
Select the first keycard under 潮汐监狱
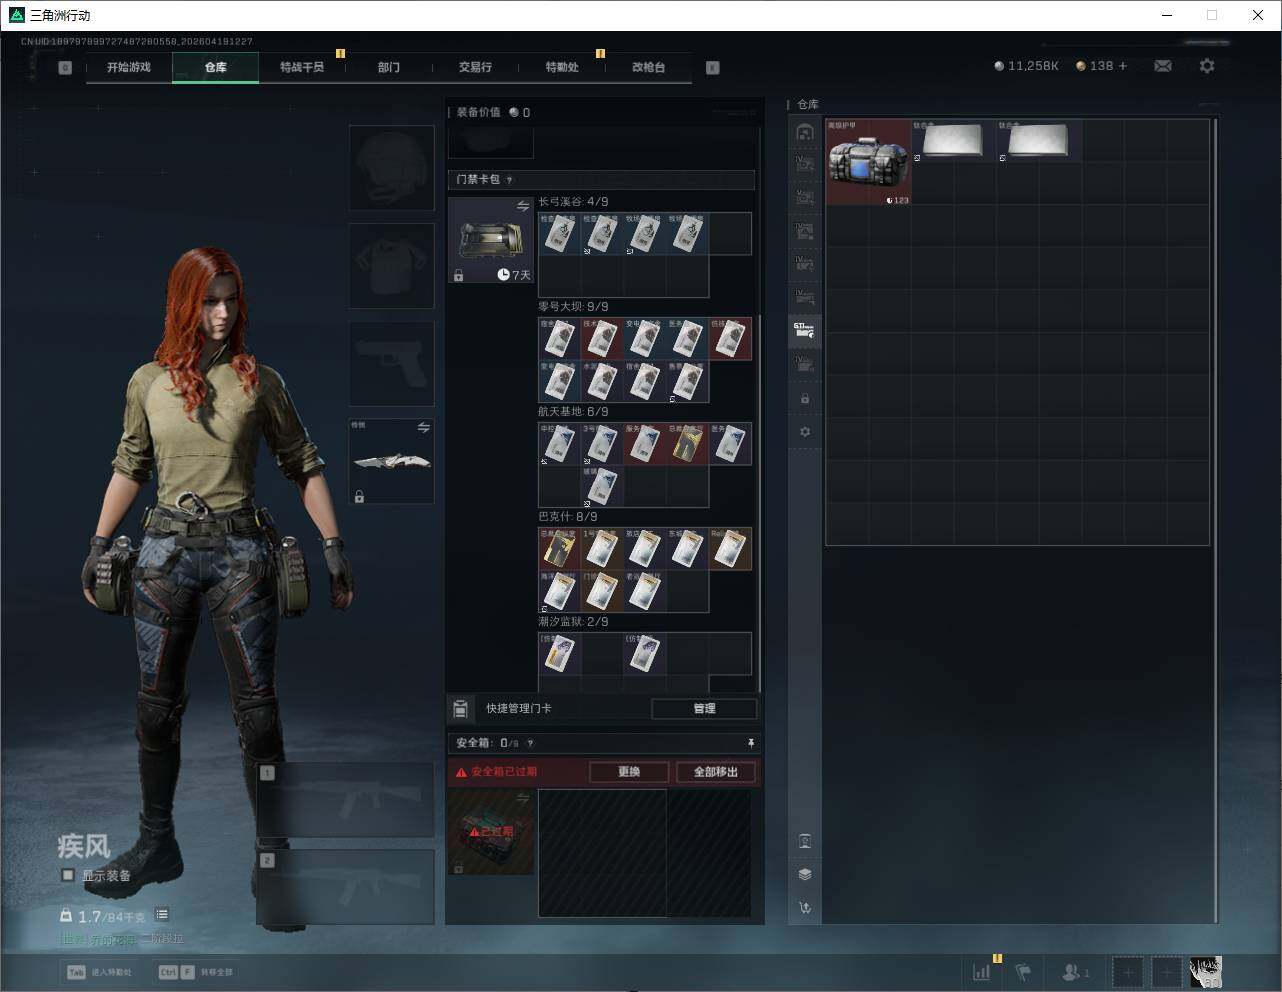pyautogui.click(x=560, y=654)
